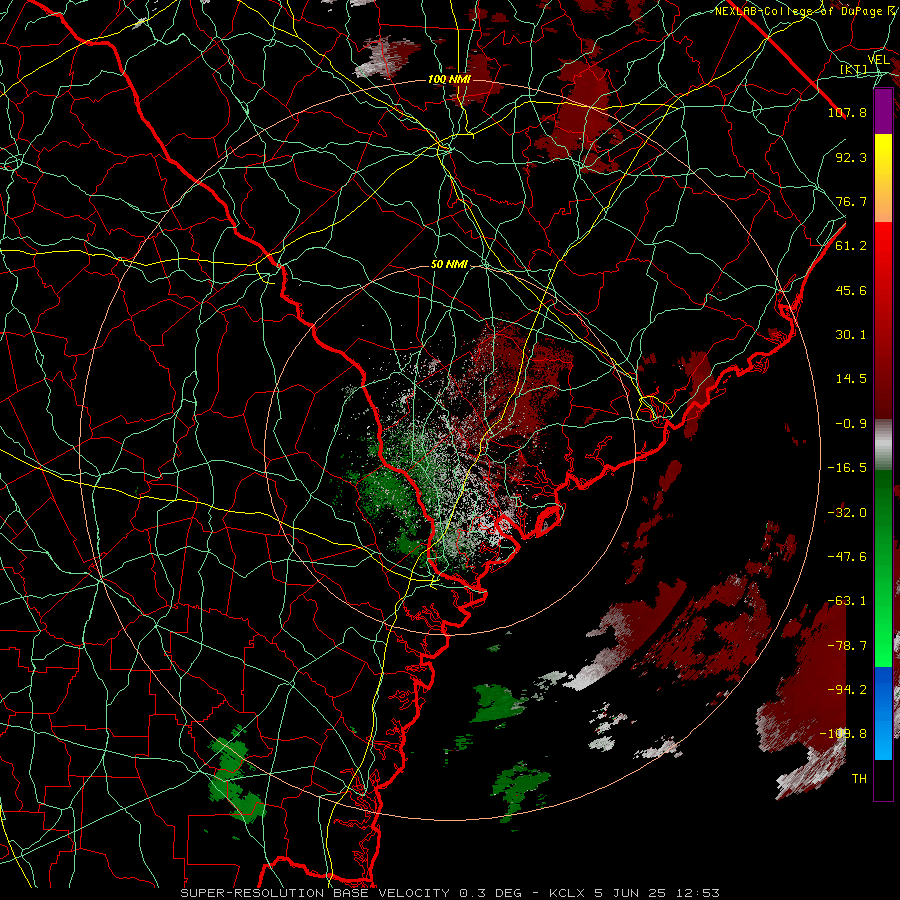Pick the blue segment of the velocity color bar
This screenshot has height=900, width=900.
(x=883, y=713)
